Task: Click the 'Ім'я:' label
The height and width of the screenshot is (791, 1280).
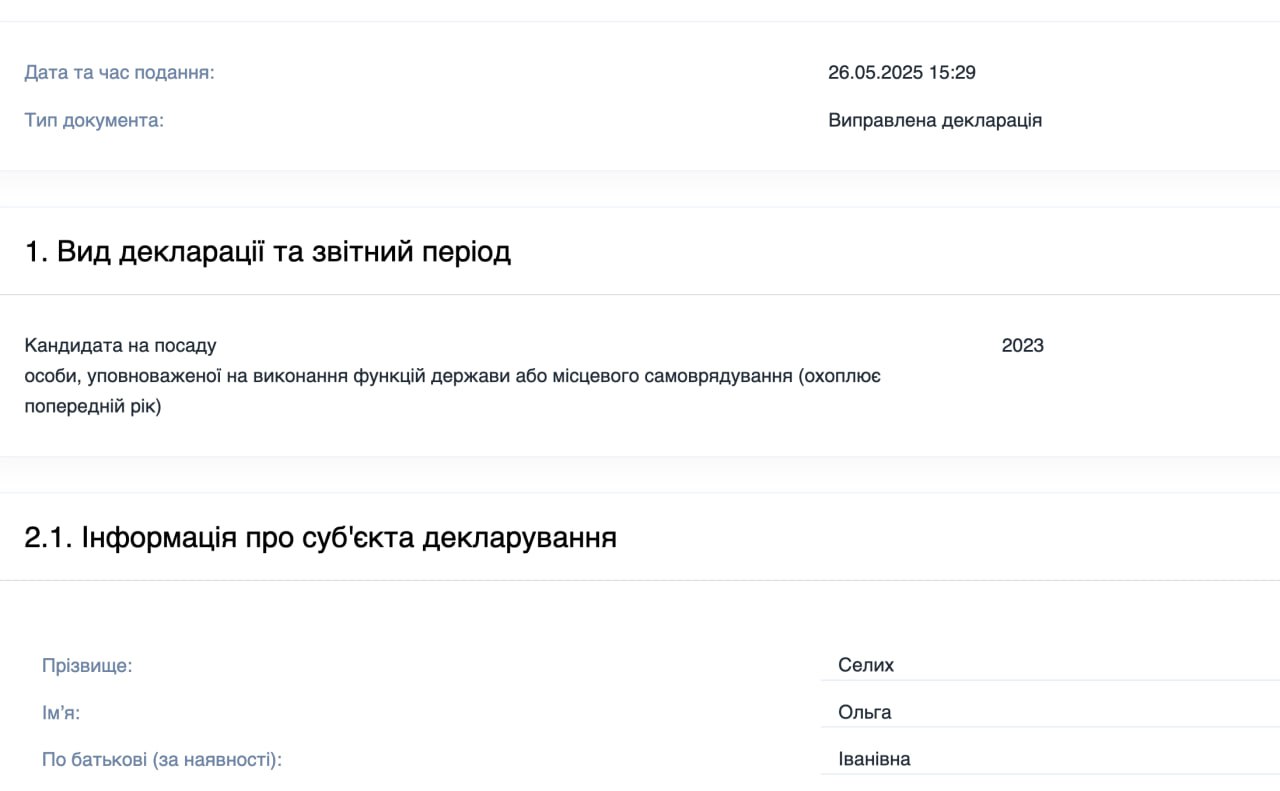Action: tap(61, 713)
